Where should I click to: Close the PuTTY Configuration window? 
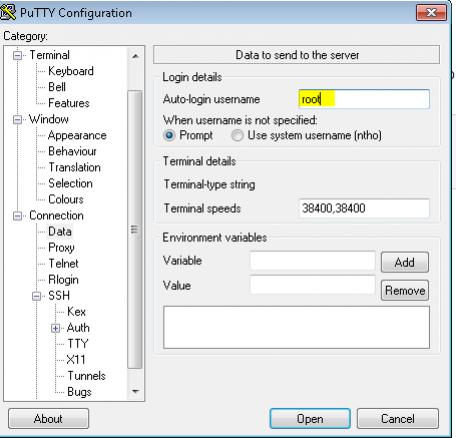coord(431,12)
